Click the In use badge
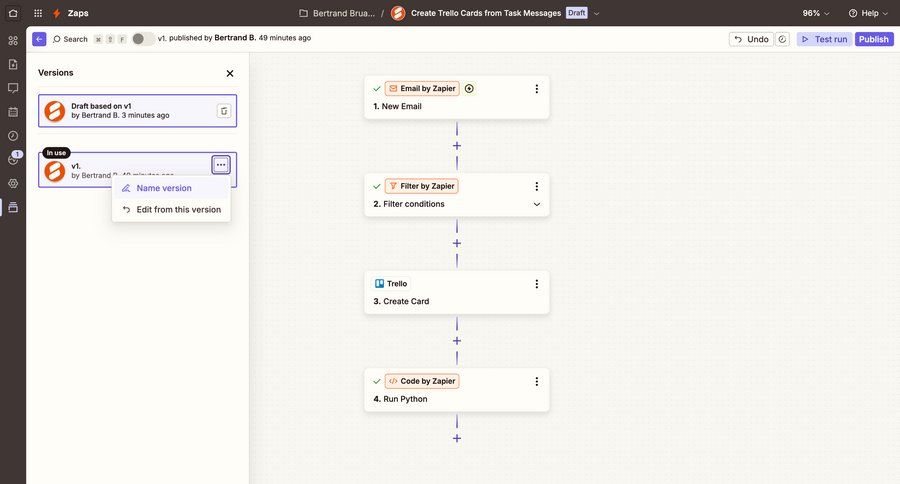The image size is (900, 484). [56, 153]
